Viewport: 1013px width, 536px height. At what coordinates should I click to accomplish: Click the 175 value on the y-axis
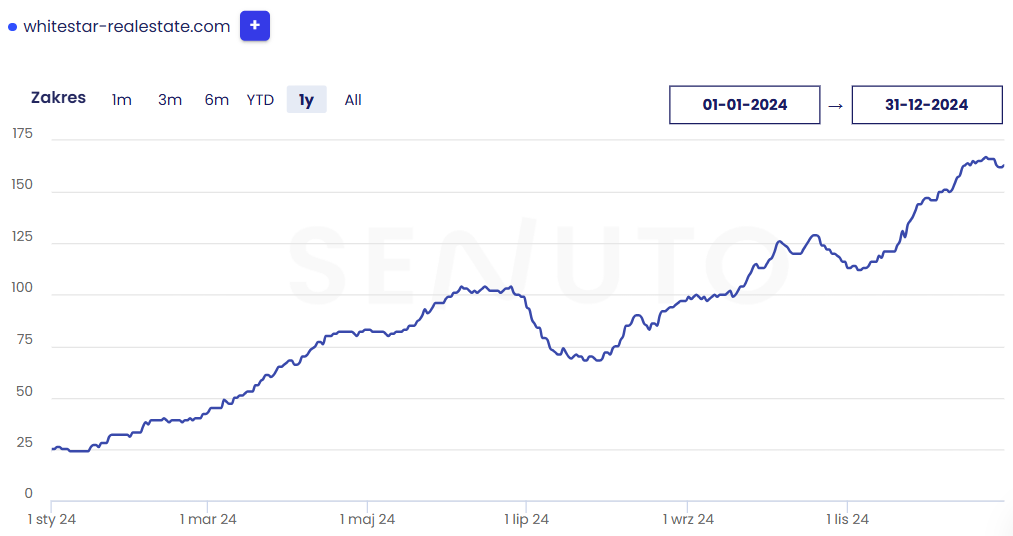(x=22, y=134)
